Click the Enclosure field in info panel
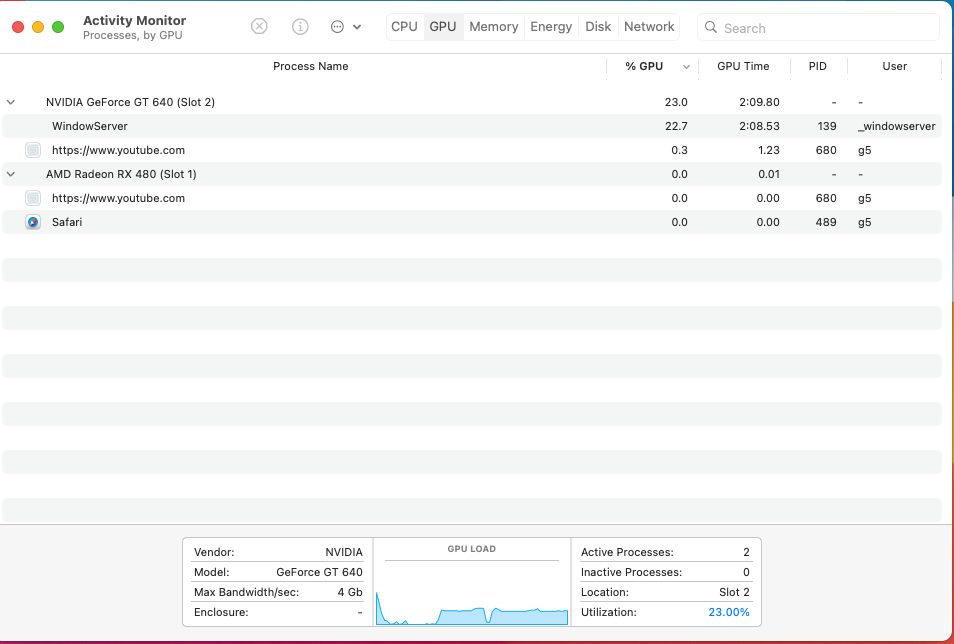Screen dimensions: 954x644 [x=278, y=612]
